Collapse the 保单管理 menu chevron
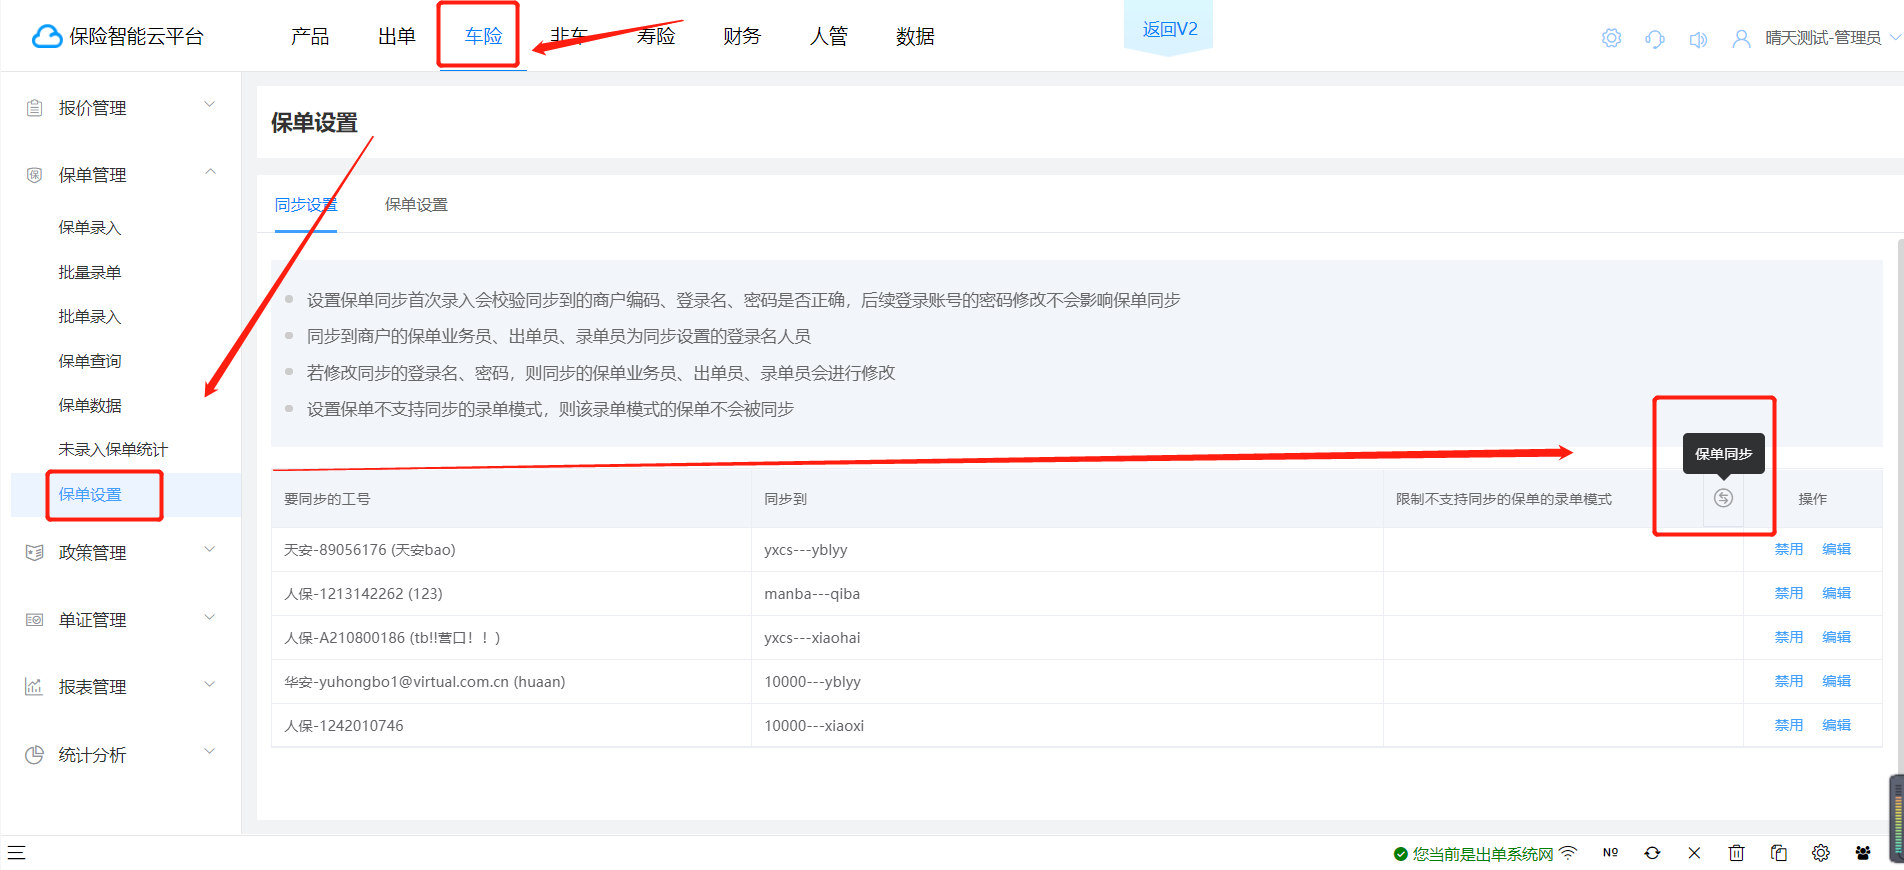This screenshot has width=1904, height=870. 210,172
